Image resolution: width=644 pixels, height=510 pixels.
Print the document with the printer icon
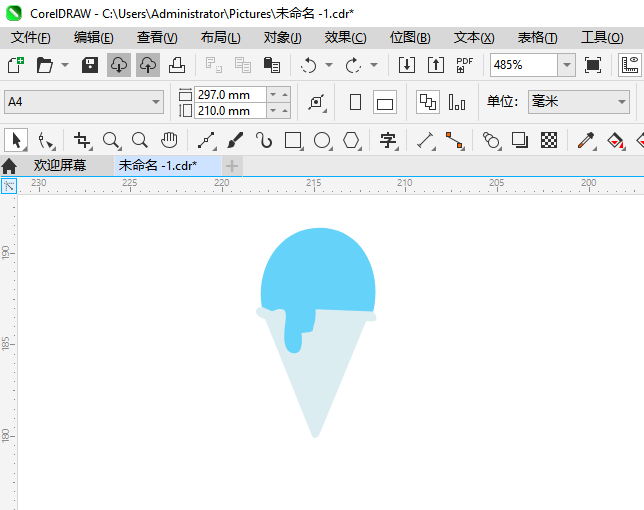(x=177, y=65)
